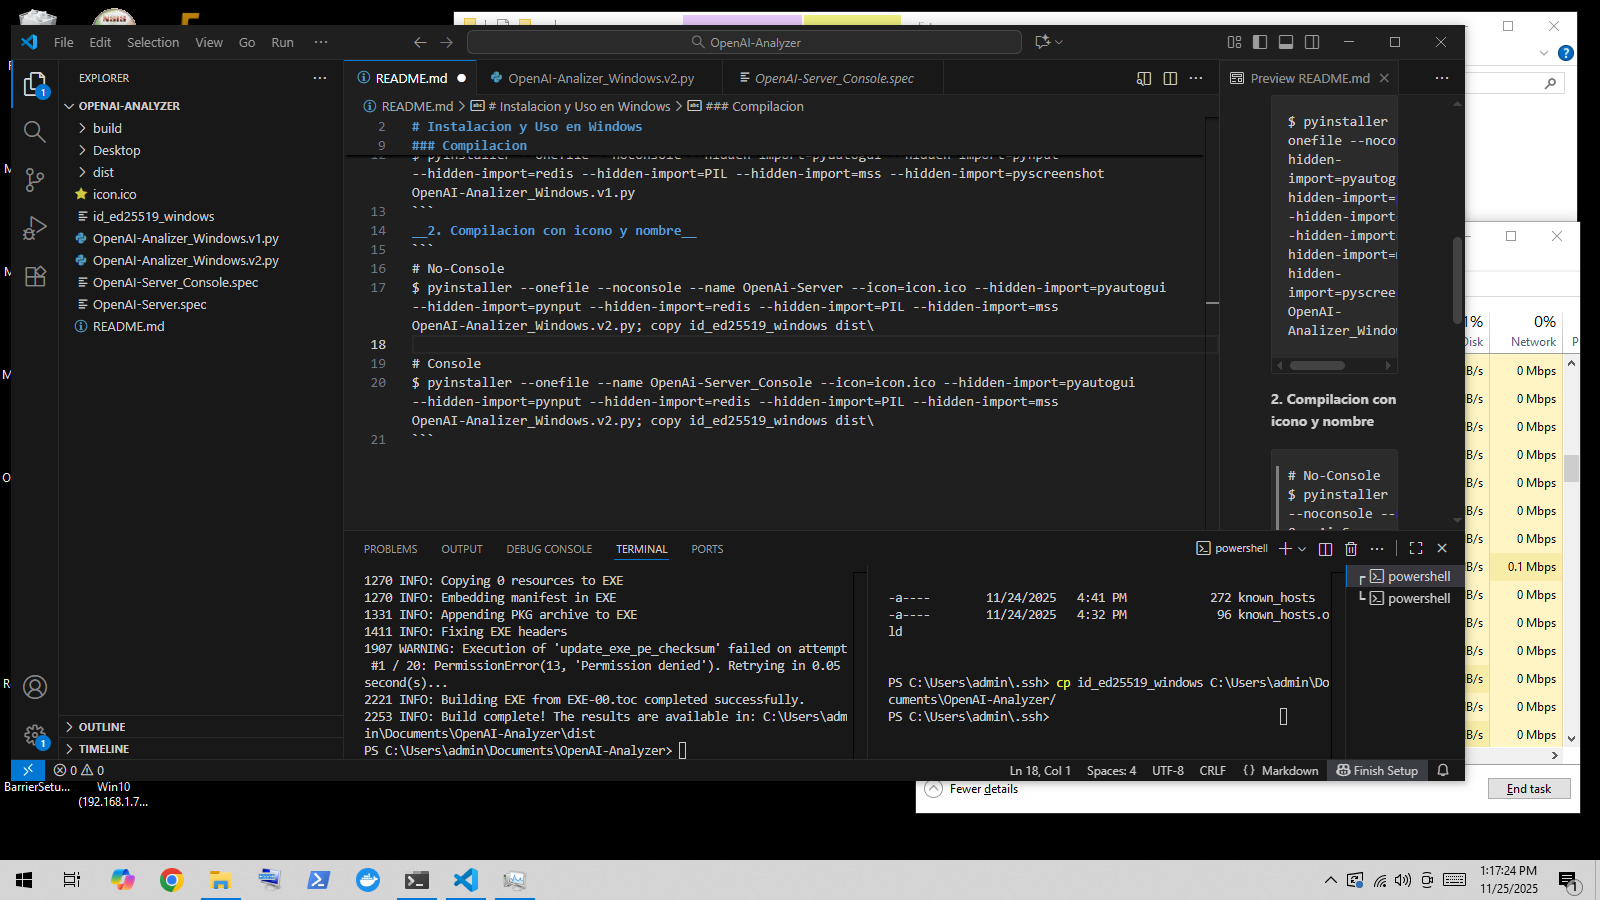Split the terminal panel
Screen dimensions: 1600x900
[x=1325, y=549]
